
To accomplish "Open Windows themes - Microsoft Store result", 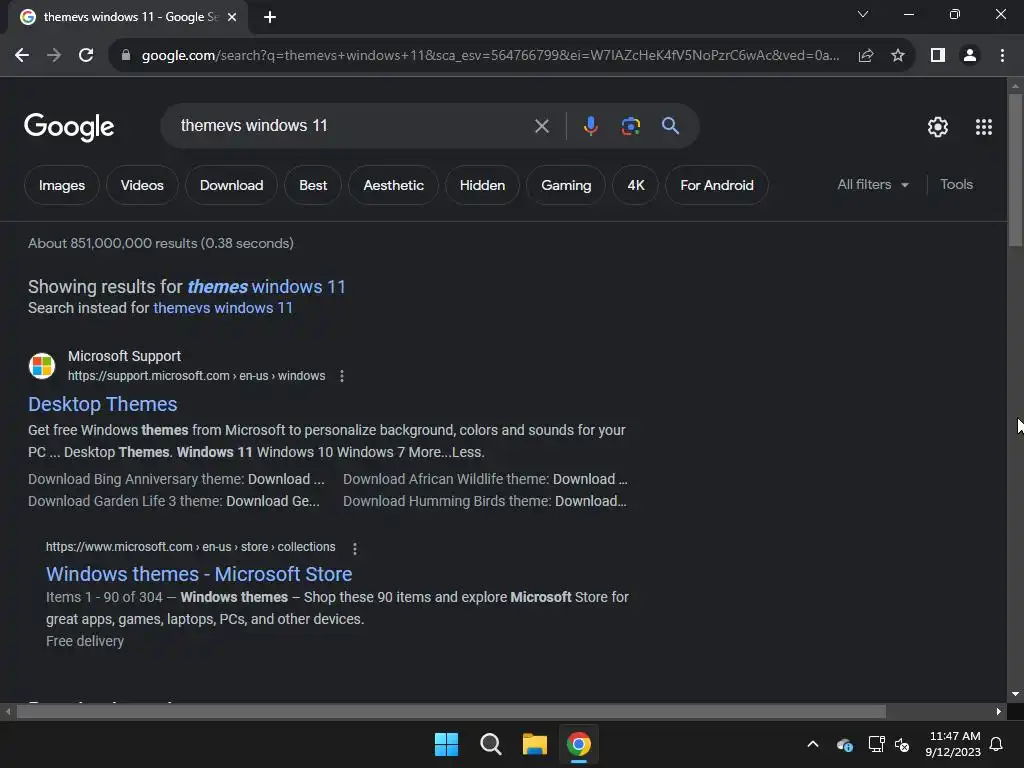I will (x=199, y=574).
